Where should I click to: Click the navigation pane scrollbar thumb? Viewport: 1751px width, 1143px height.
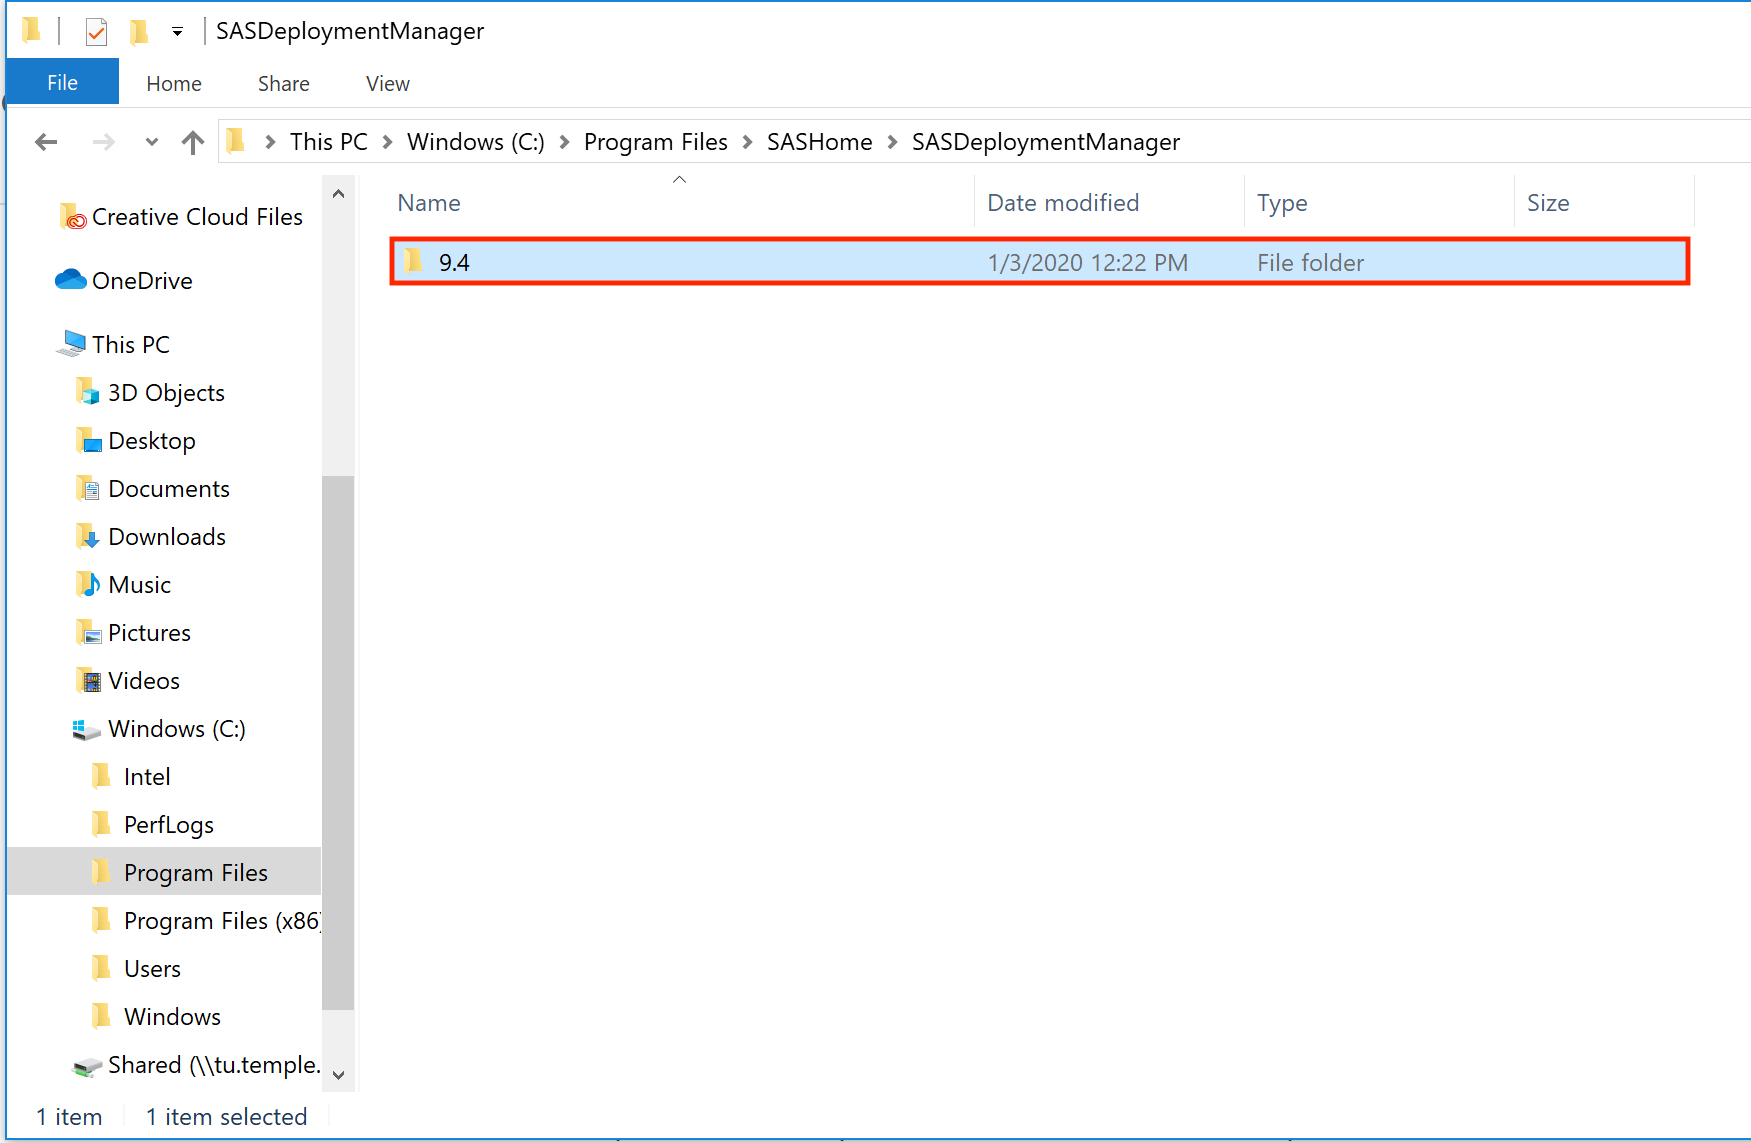point(338,743)
